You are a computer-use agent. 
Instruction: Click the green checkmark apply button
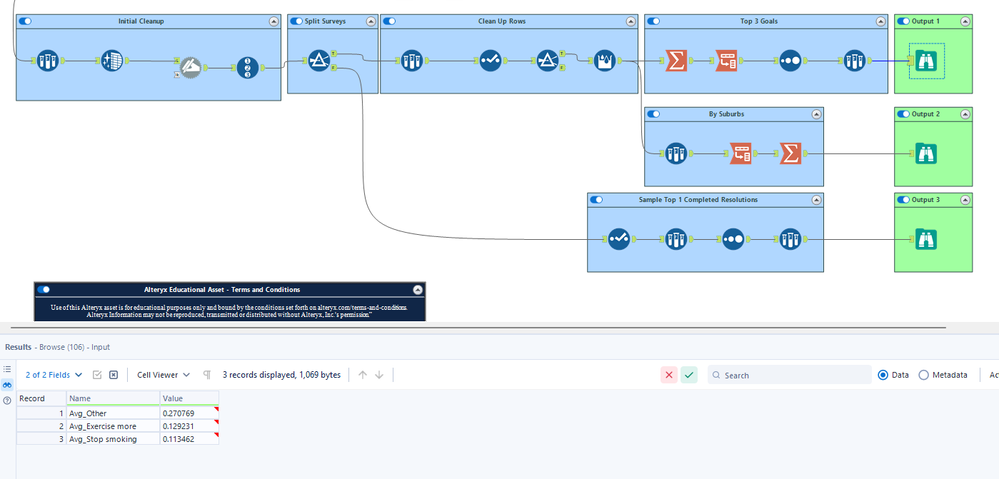(x=689, y=375)
